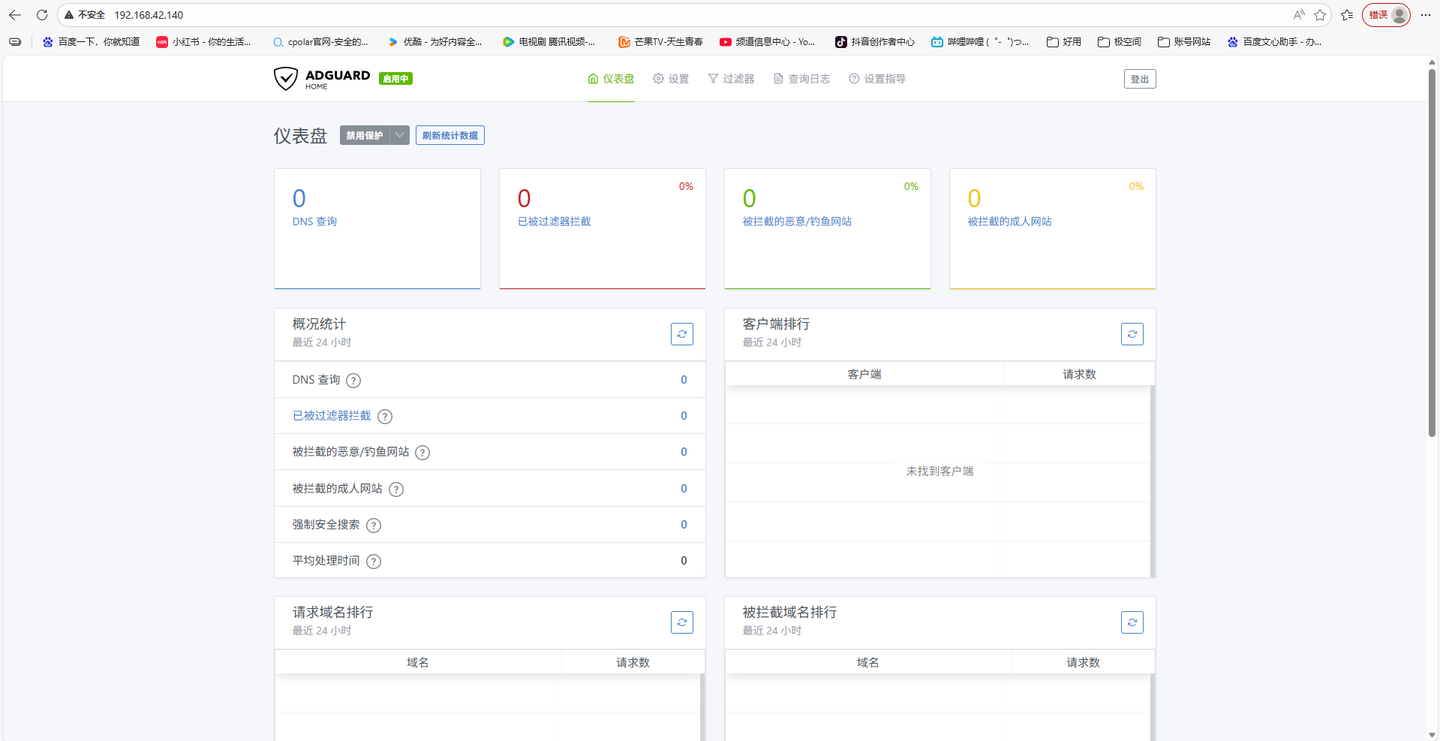Click the 平均处理时间 row label
The image size is (1440, 741).
(x=326, y=561)
